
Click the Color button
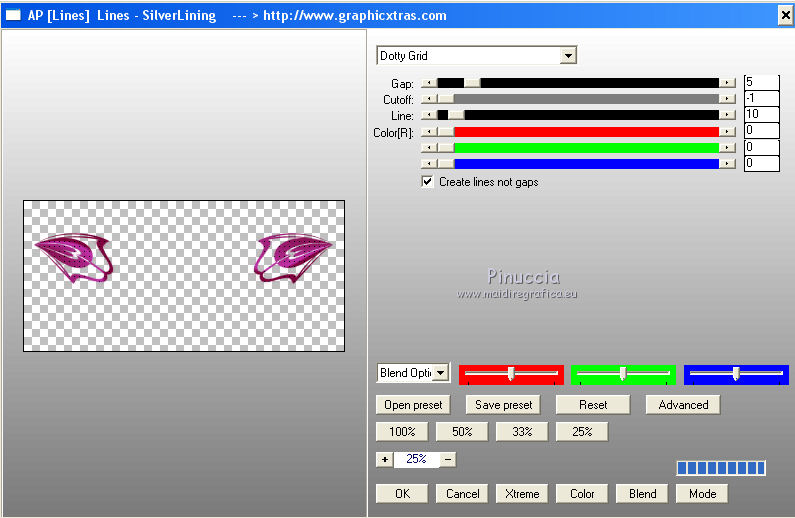(582, 494)
